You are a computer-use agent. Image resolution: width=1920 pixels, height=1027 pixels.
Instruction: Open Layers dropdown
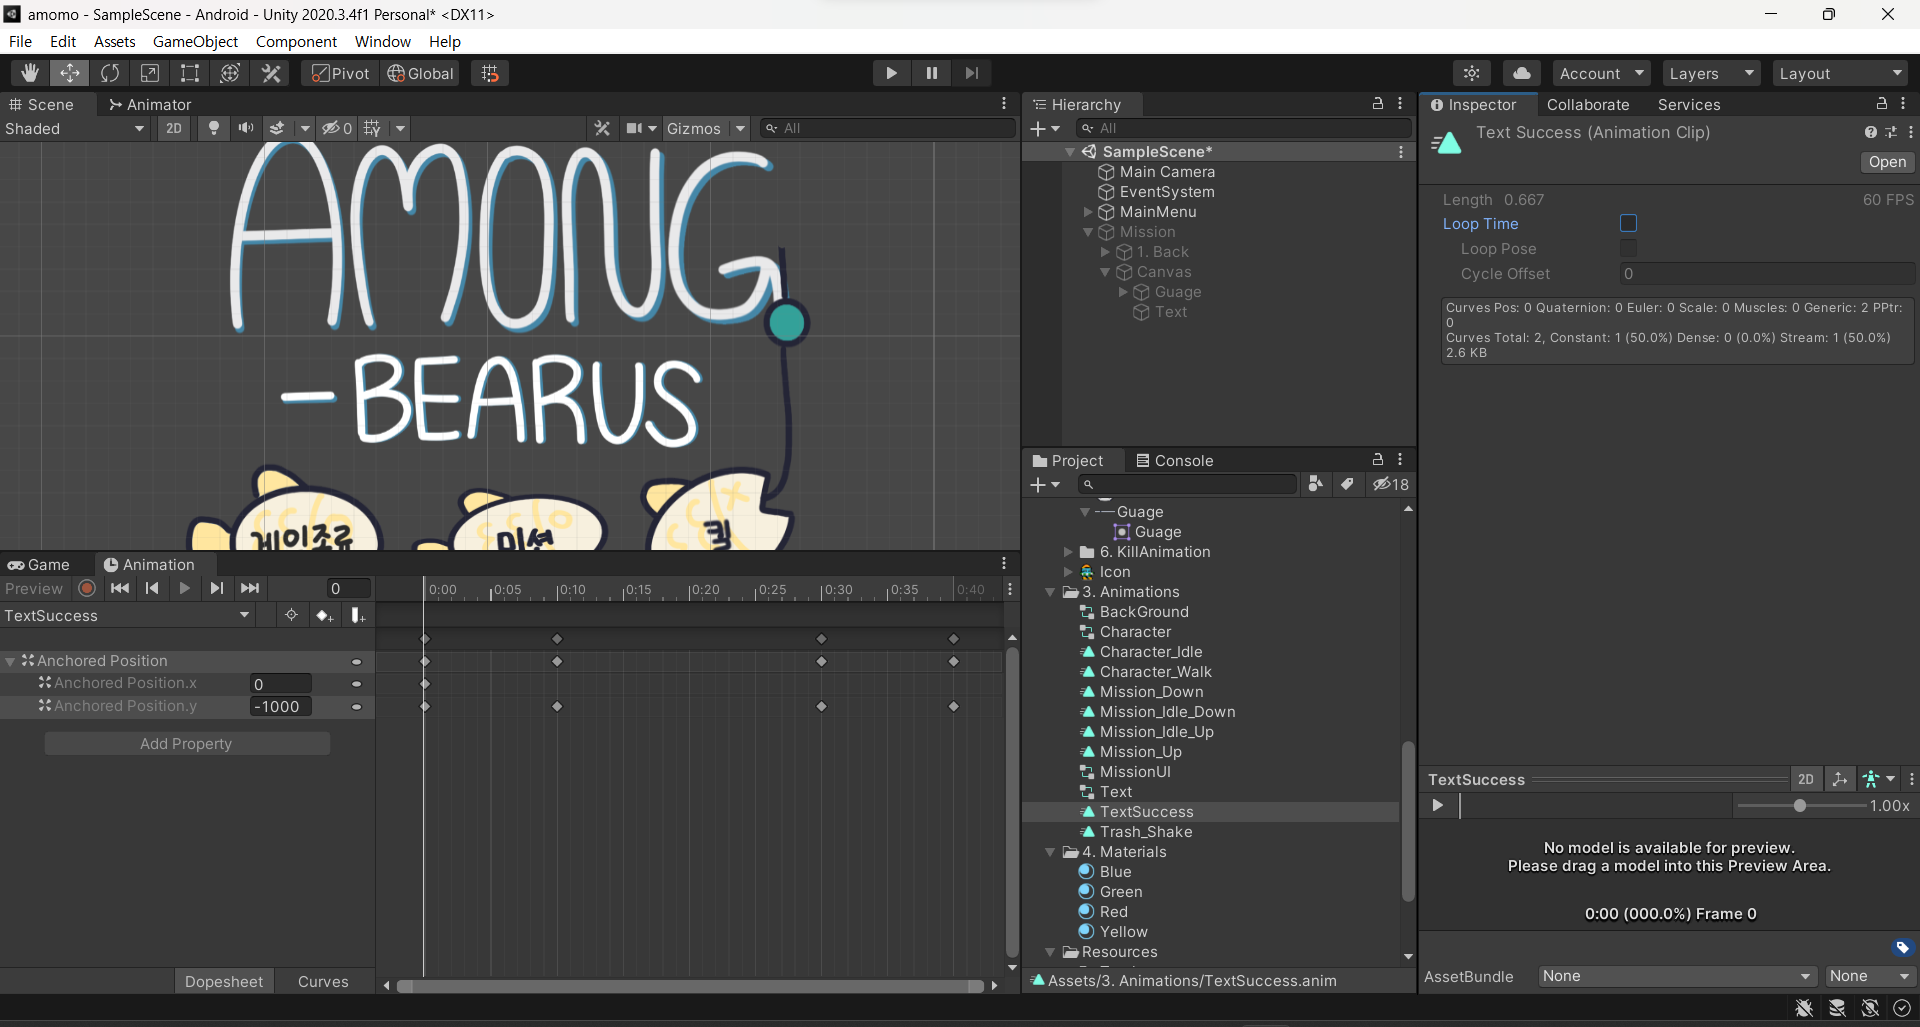[x=1711, y=73]
